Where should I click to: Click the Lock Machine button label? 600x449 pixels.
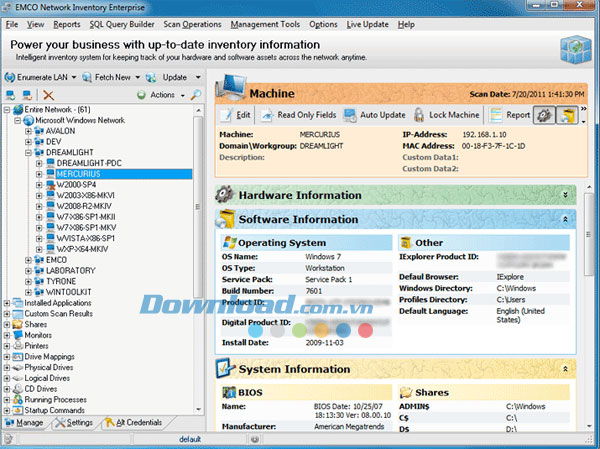point(454,115)
